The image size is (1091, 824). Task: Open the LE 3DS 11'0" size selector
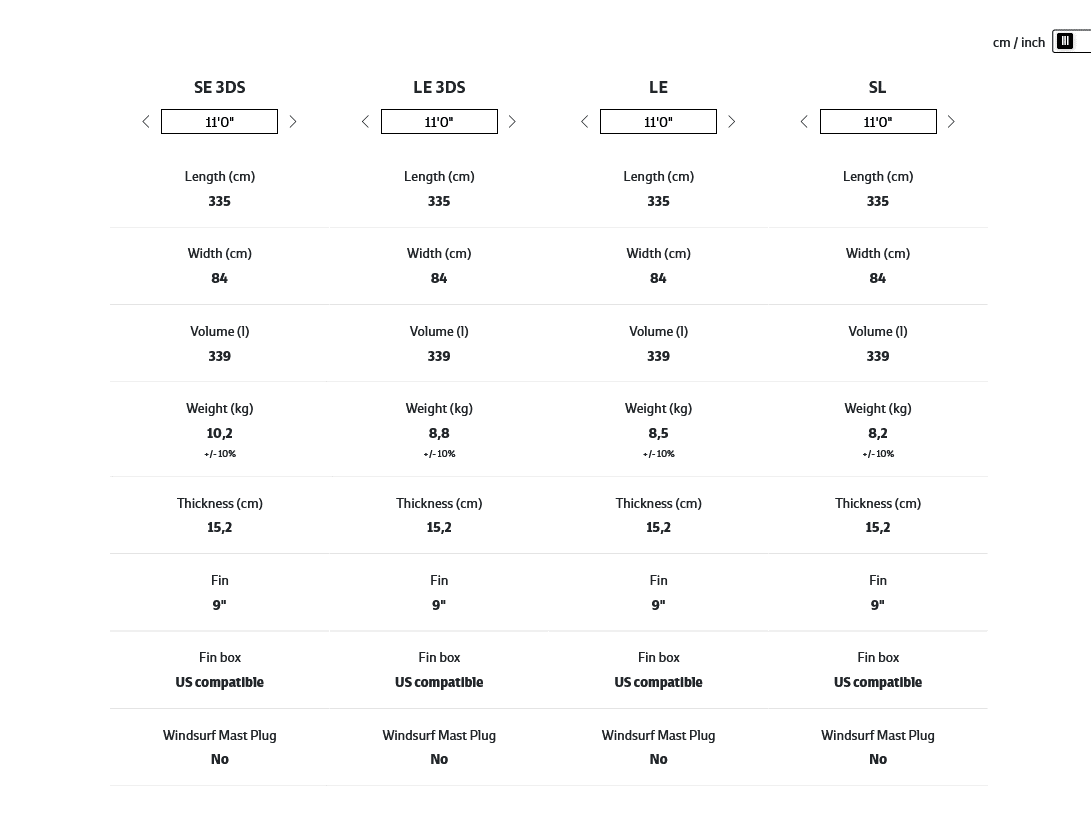439,122
